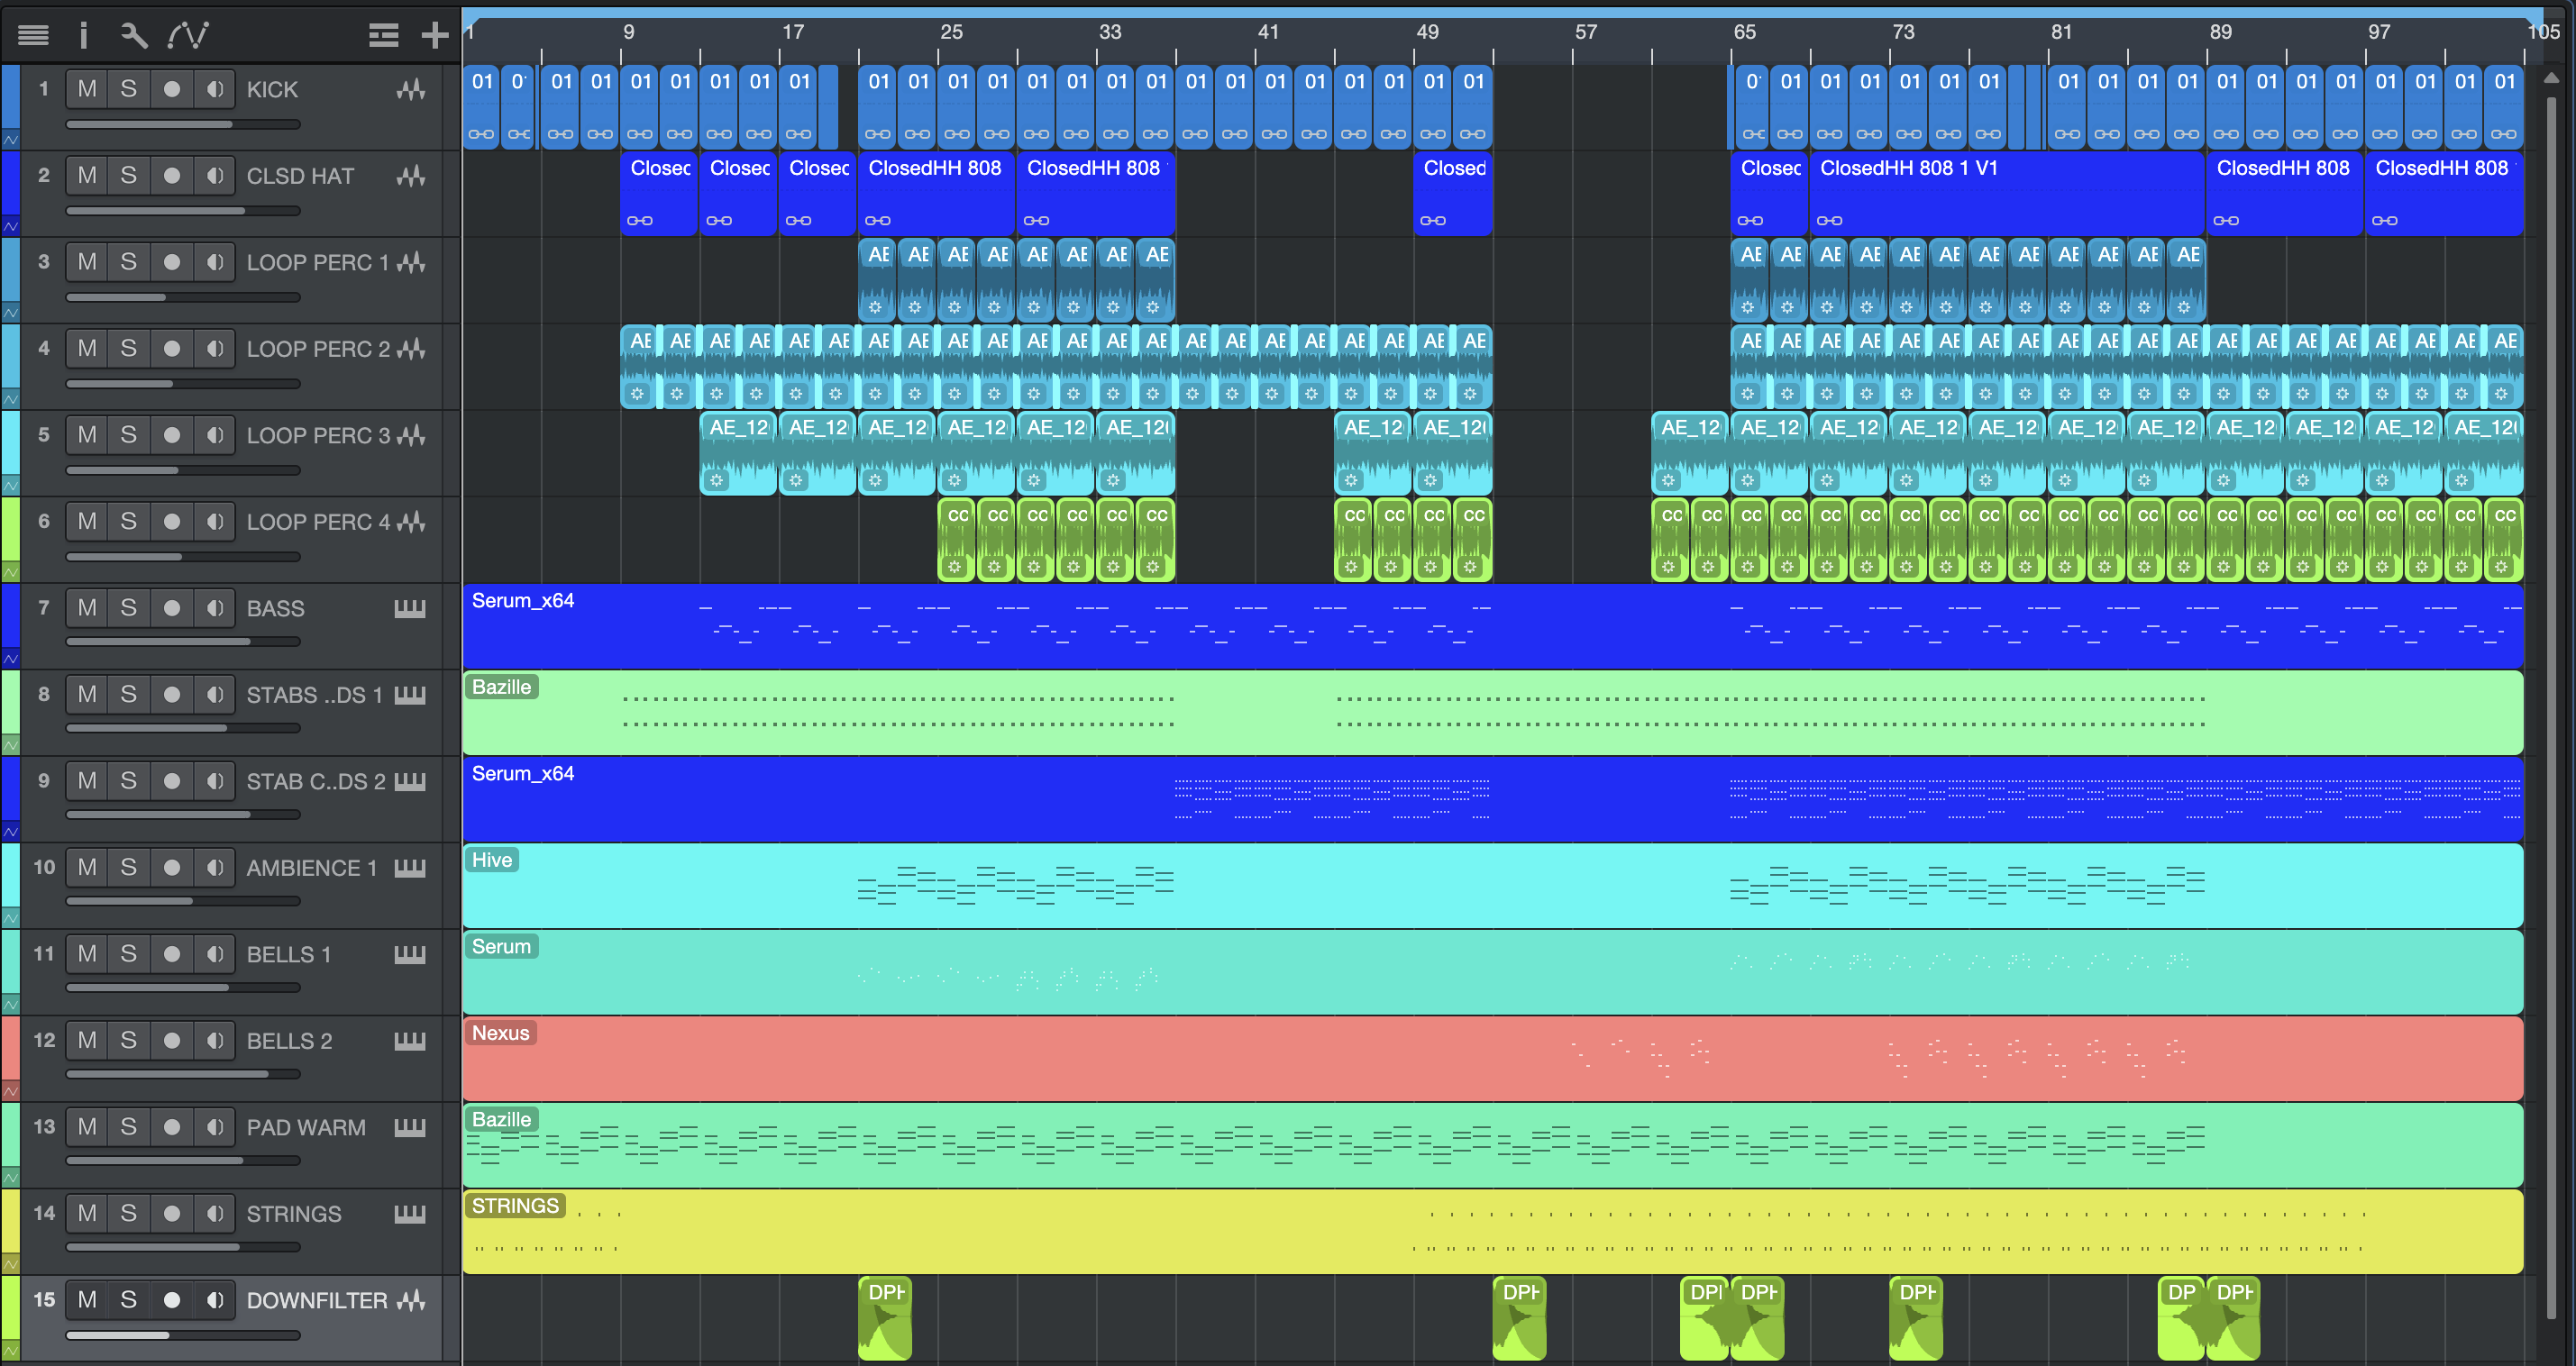Click the KICK audio waveform icon
The image size is (2576, 1366).
410,90
